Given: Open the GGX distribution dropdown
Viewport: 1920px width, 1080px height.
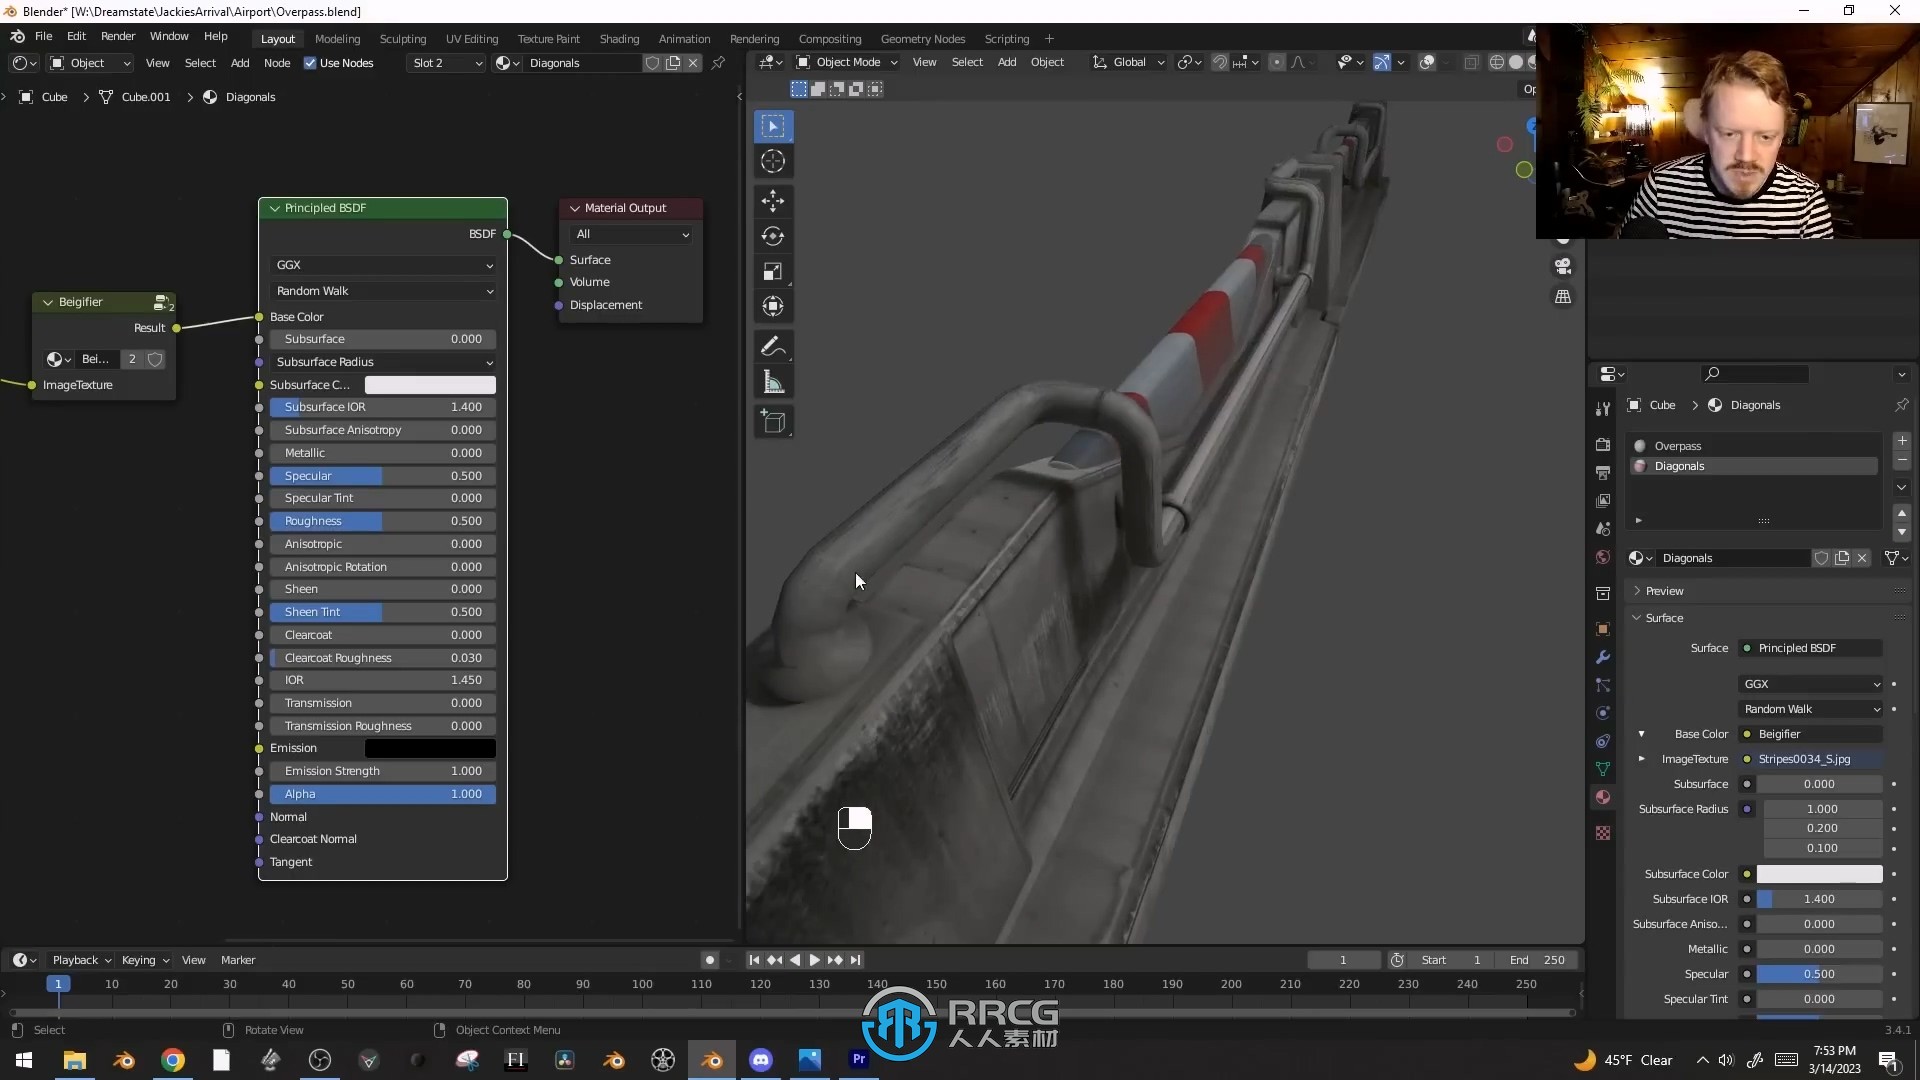Looking at the screenshot, I should point(382,264).
